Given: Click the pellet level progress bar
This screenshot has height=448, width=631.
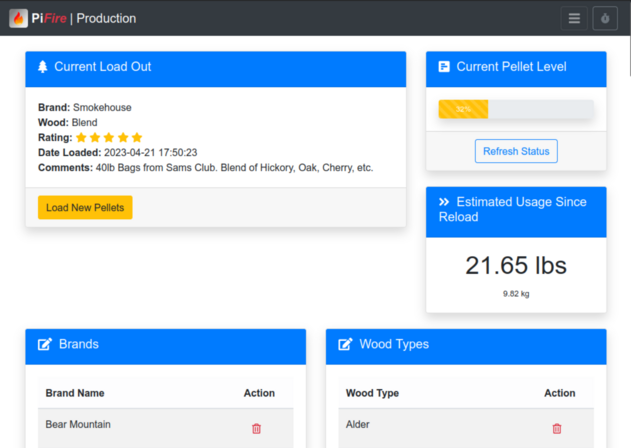Looking at the screenshot, I should tap(515, 109).
